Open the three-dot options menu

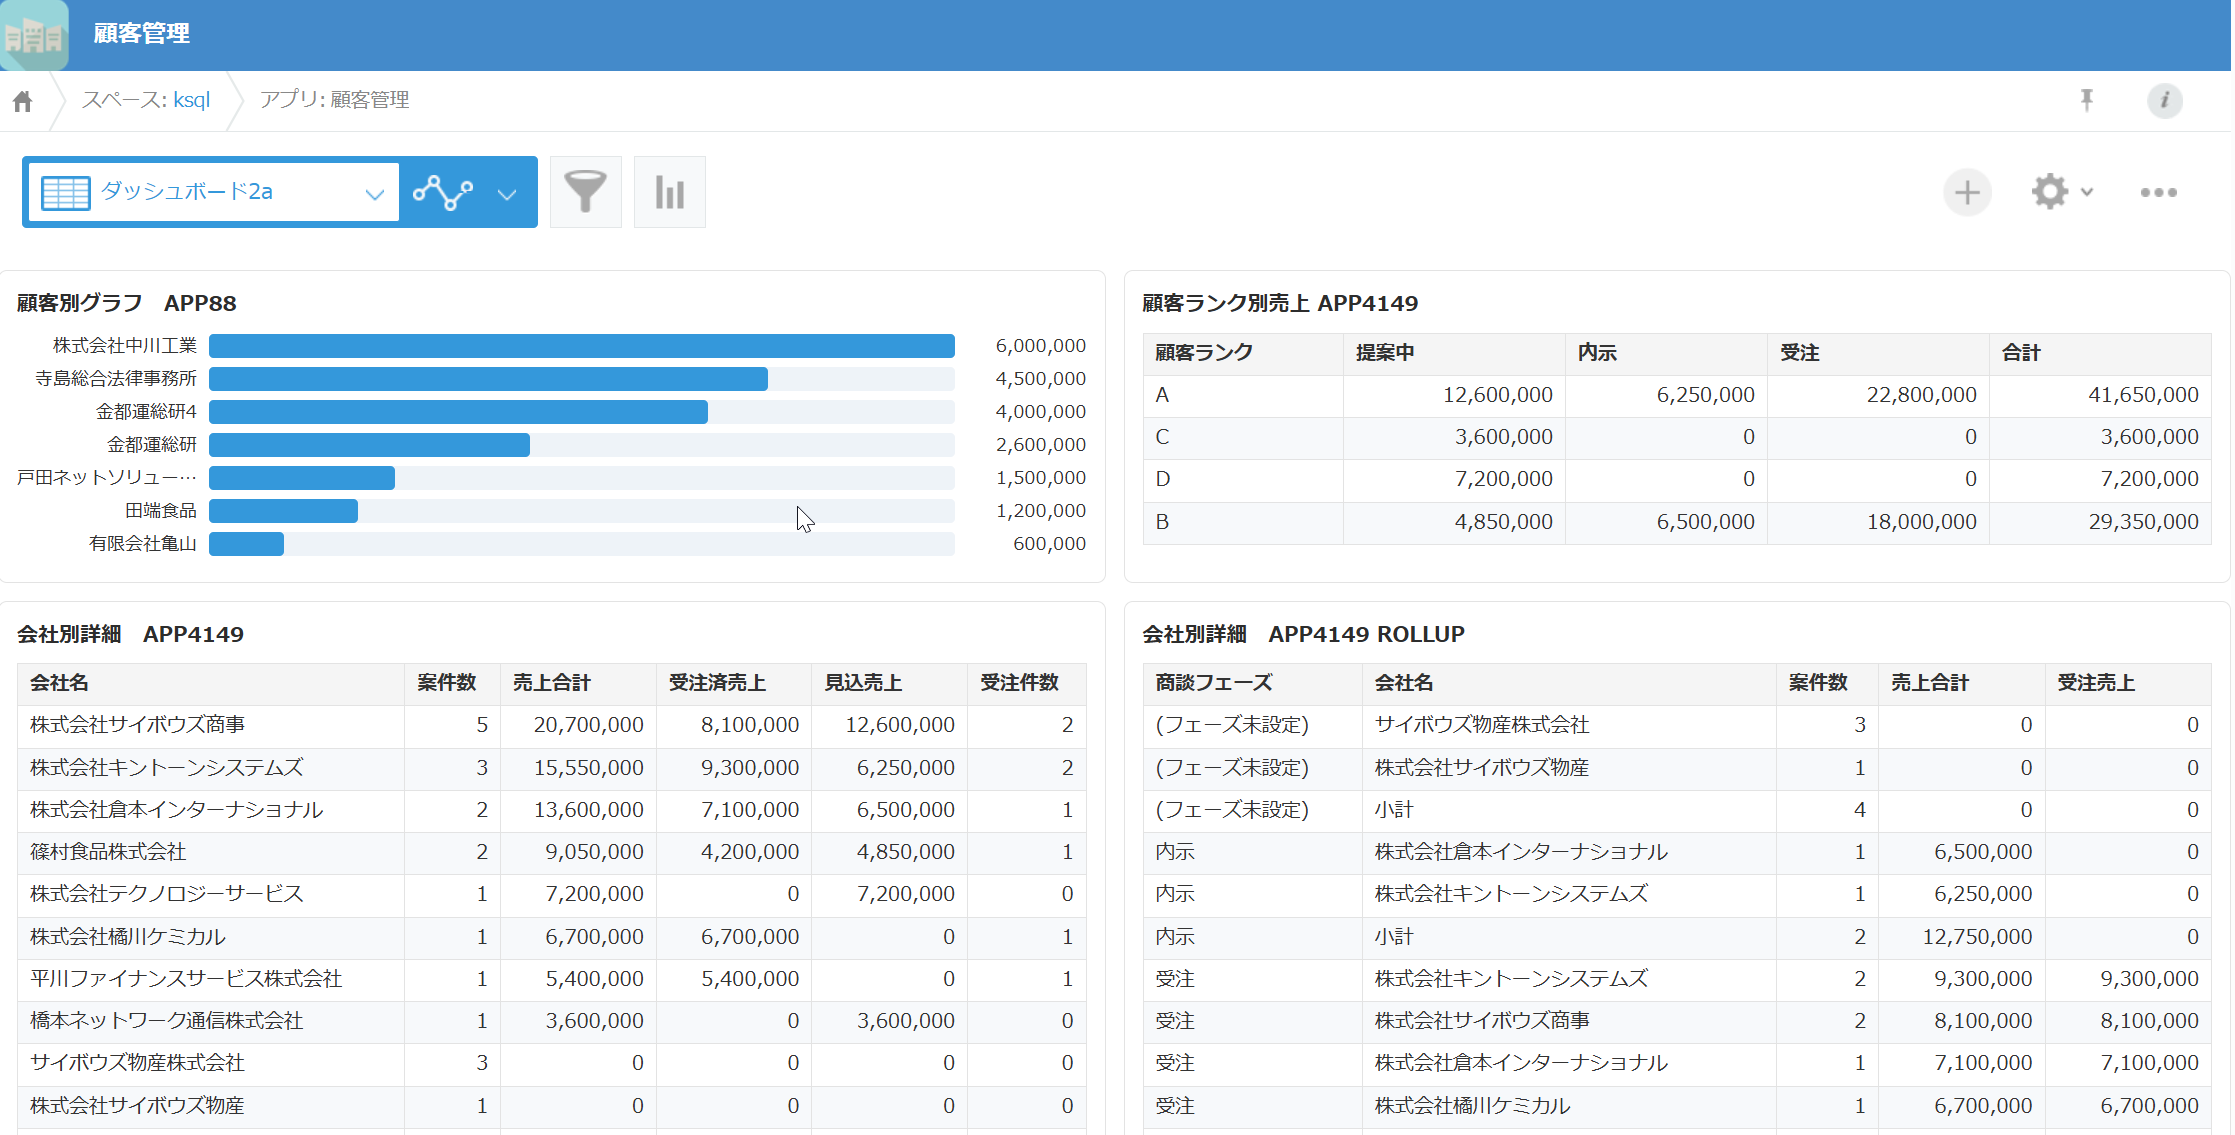[2158, 192]
